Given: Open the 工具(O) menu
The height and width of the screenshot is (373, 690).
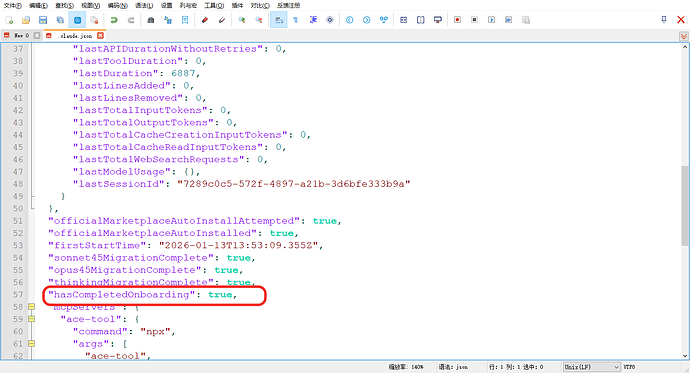Looking at the screenshot, I should tap(214, 5).
